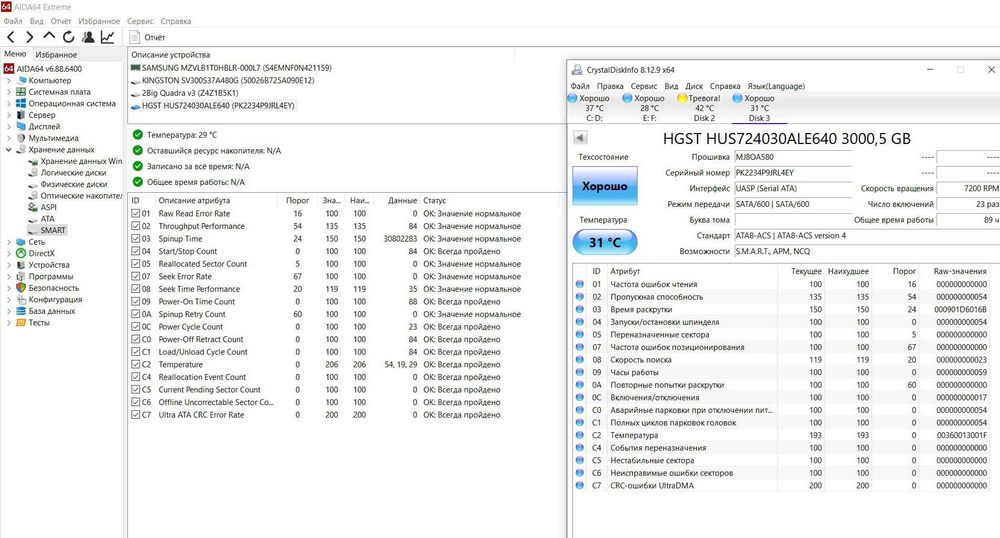Select the Компьютер tree node
Image resolution: width=1000 pixels, height=538 pixels.
coord(50,80)
